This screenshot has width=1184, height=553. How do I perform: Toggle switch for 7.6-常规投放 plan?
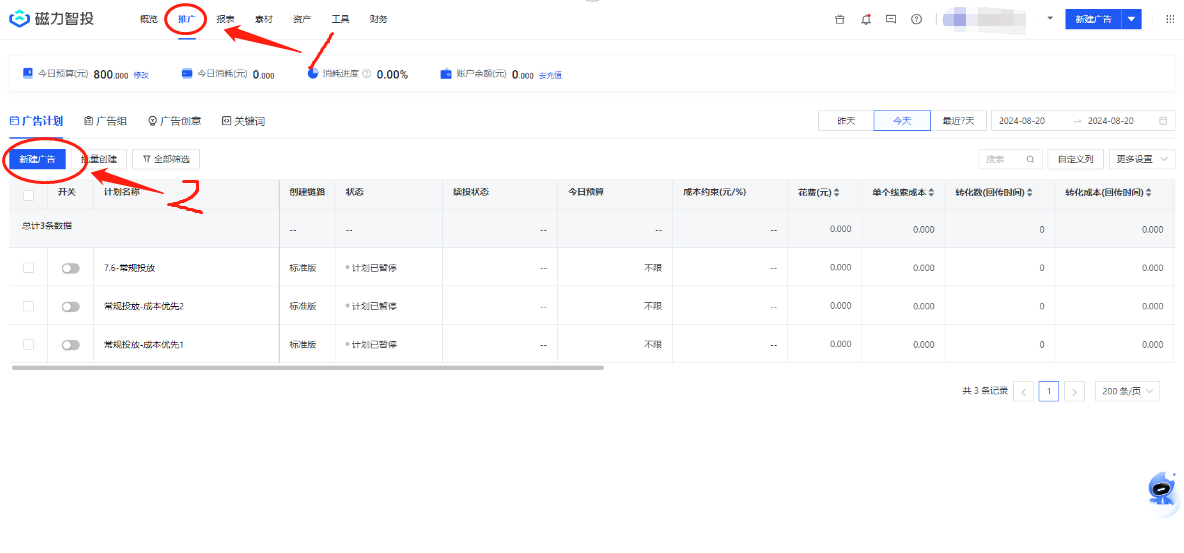coord(71,268)
